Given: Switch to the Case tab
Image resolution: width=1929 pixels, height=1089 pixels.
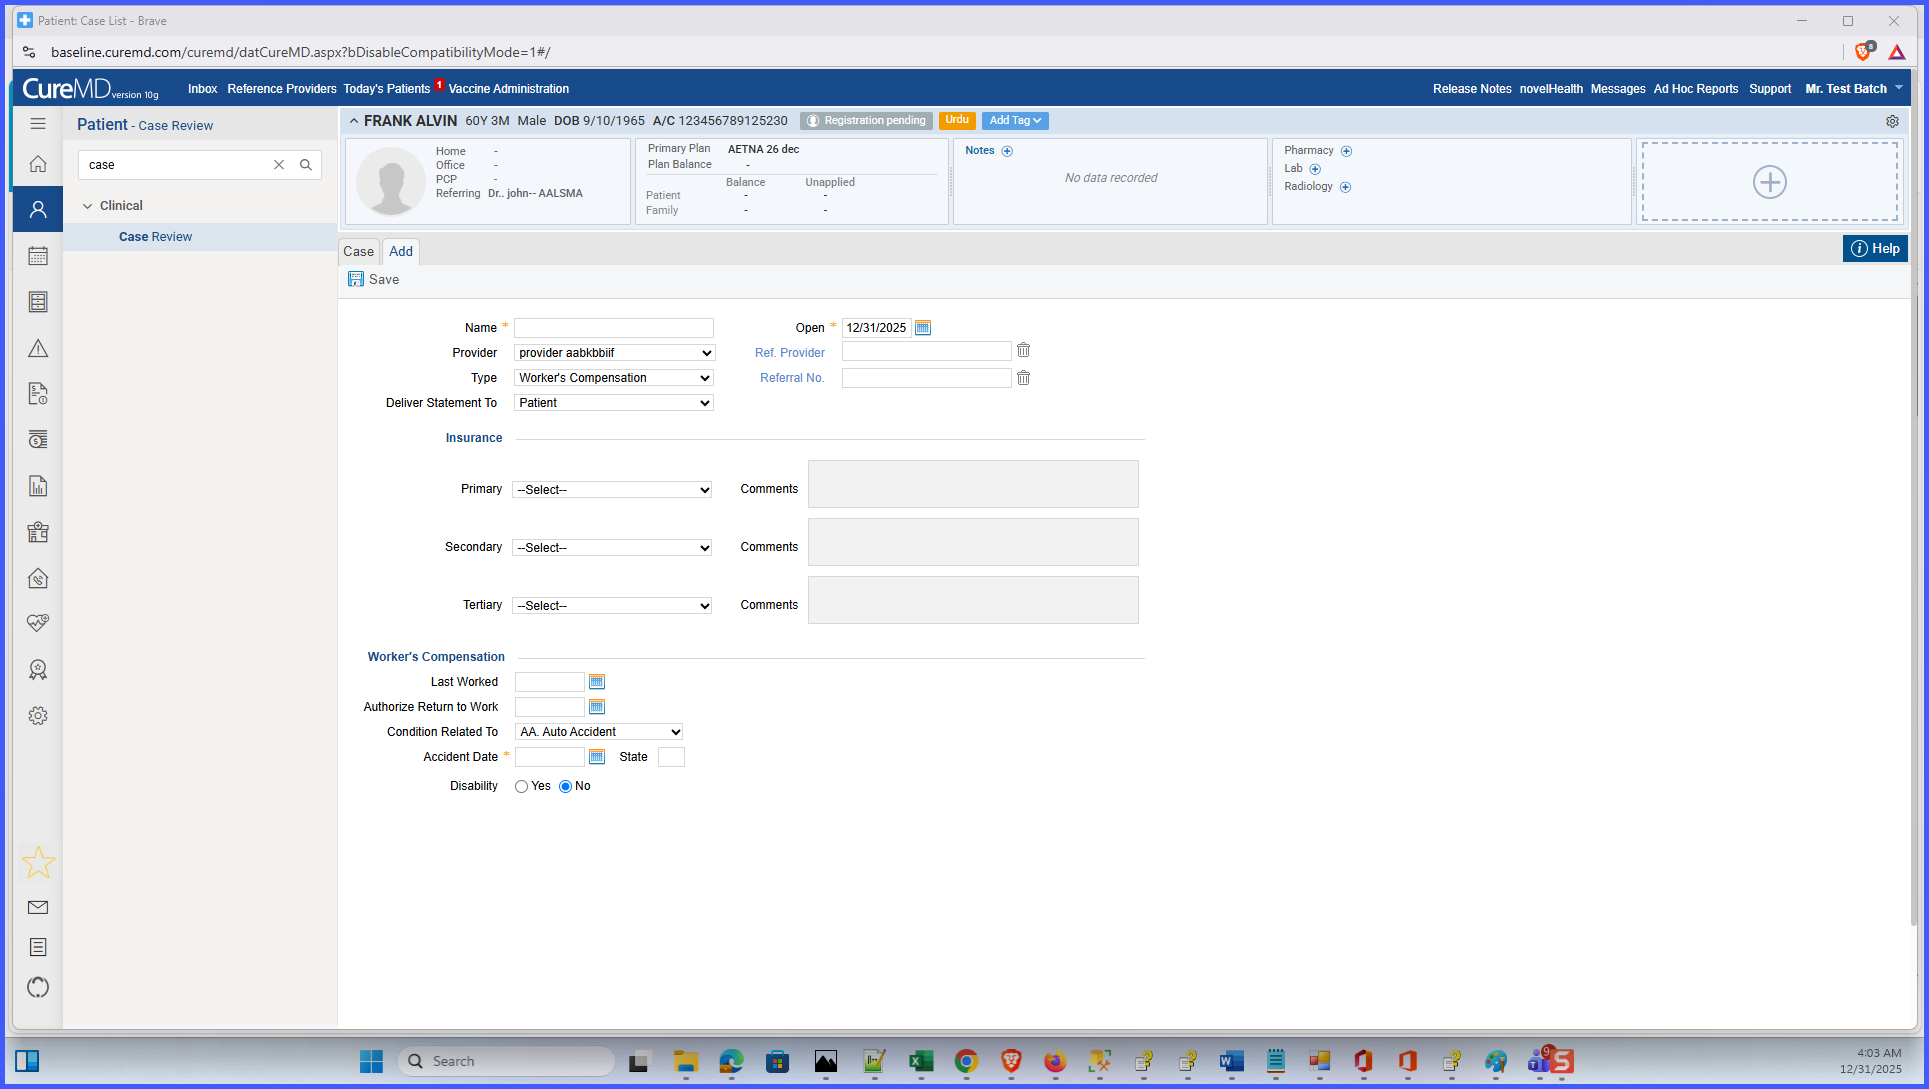Looking at the screenshot, I should point(358,251).
